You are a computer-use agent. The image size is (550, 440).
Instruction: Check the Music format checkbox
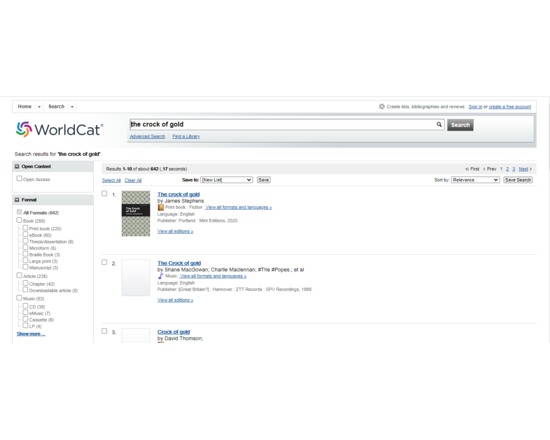pyautogui.click(x=19, y=298)
